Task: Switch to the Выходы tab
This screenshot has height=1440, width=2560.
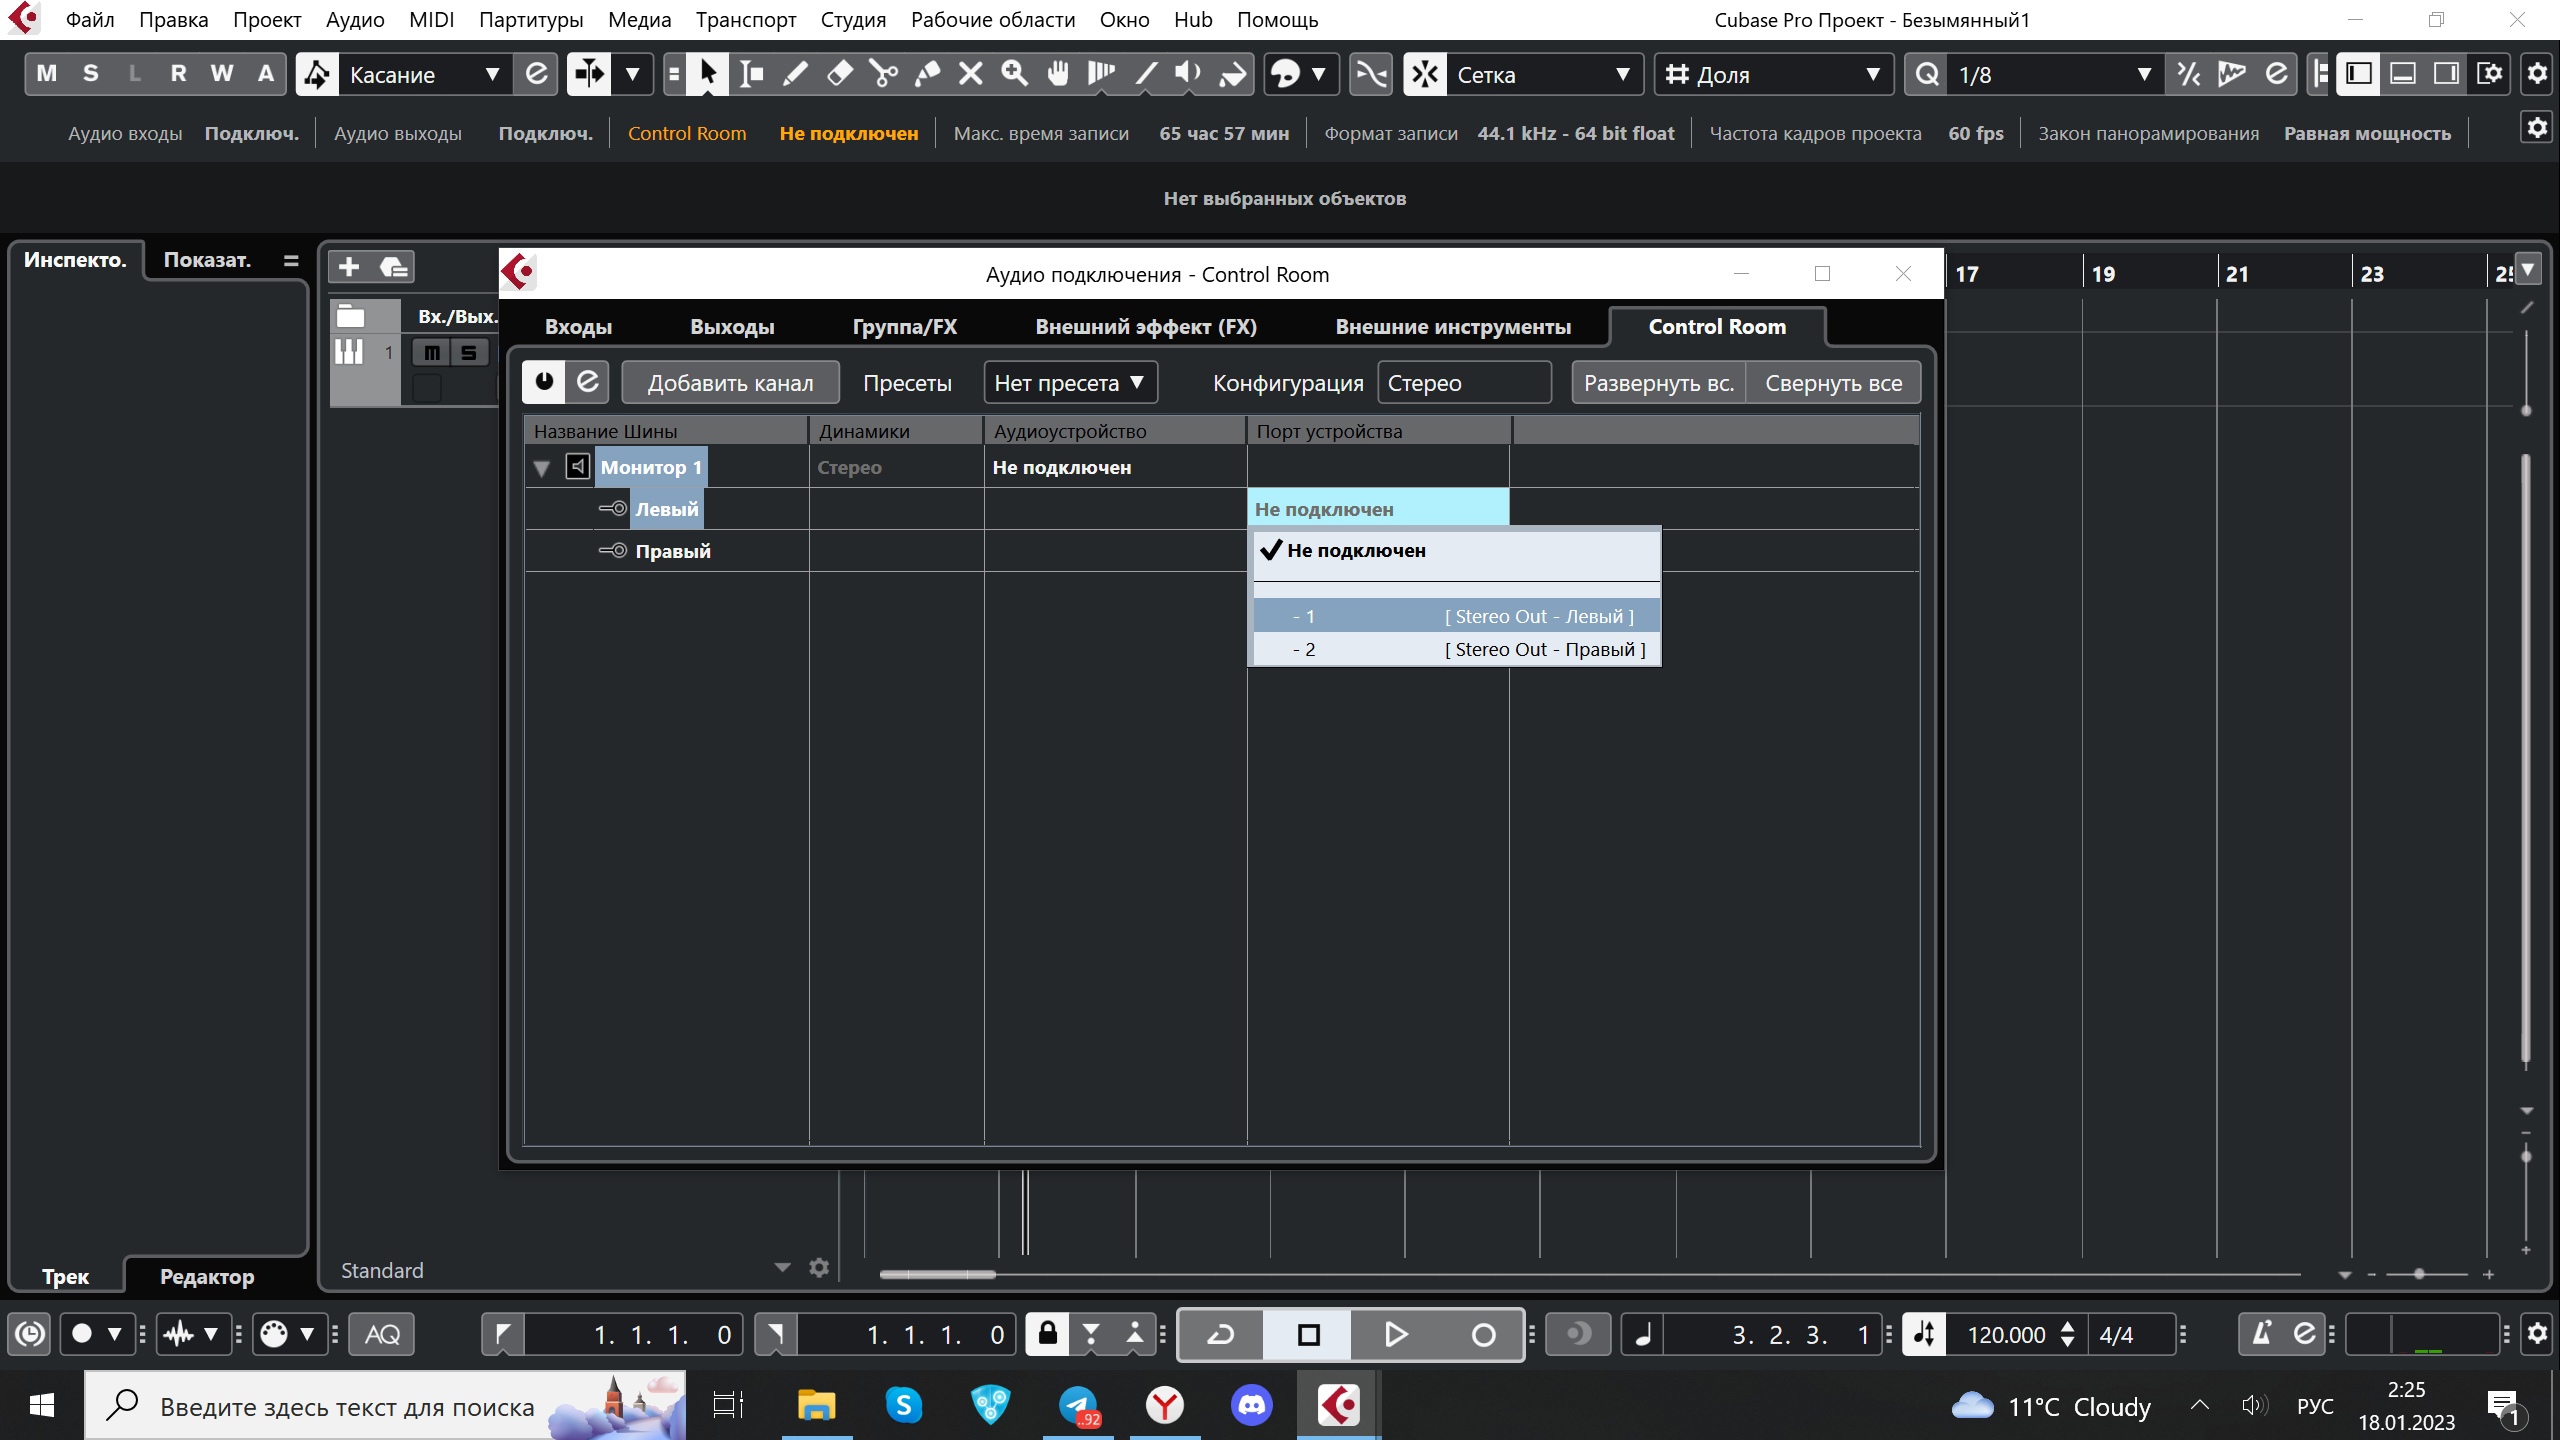Action: (x=732, y=327)
